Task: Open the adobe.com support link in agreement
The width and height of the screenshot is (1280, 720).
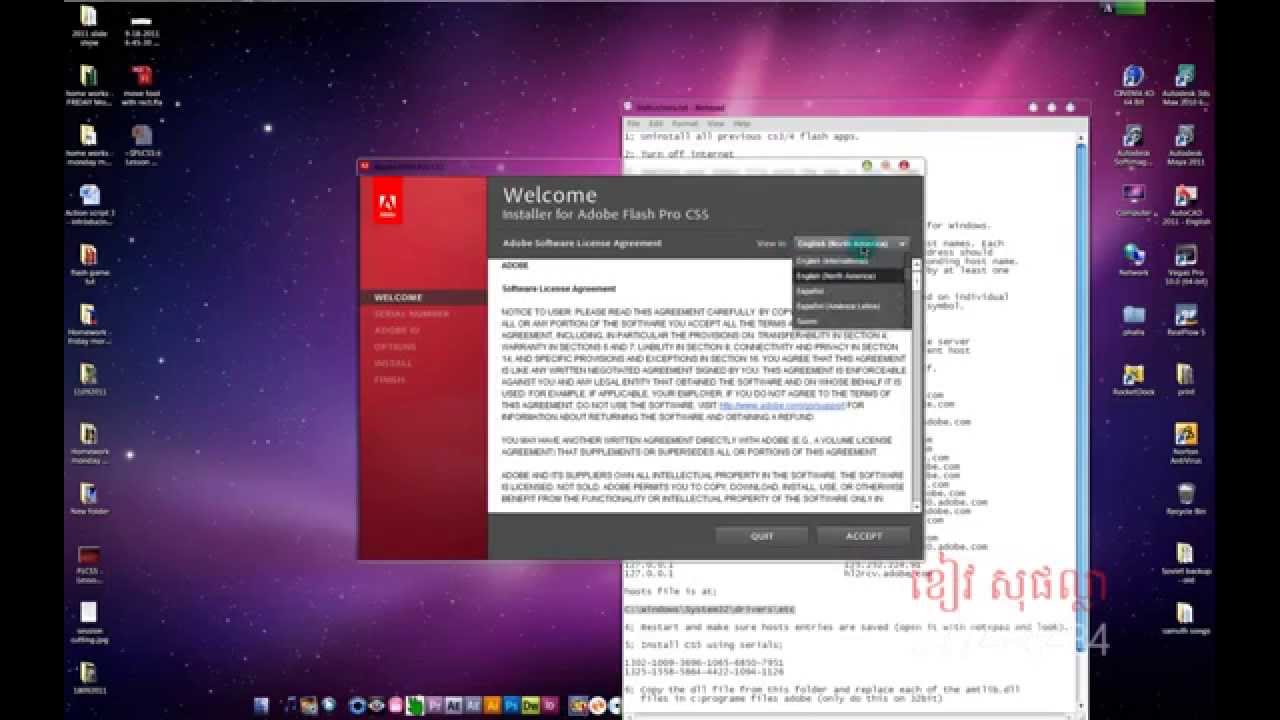Action: click(x=782, y=406)
